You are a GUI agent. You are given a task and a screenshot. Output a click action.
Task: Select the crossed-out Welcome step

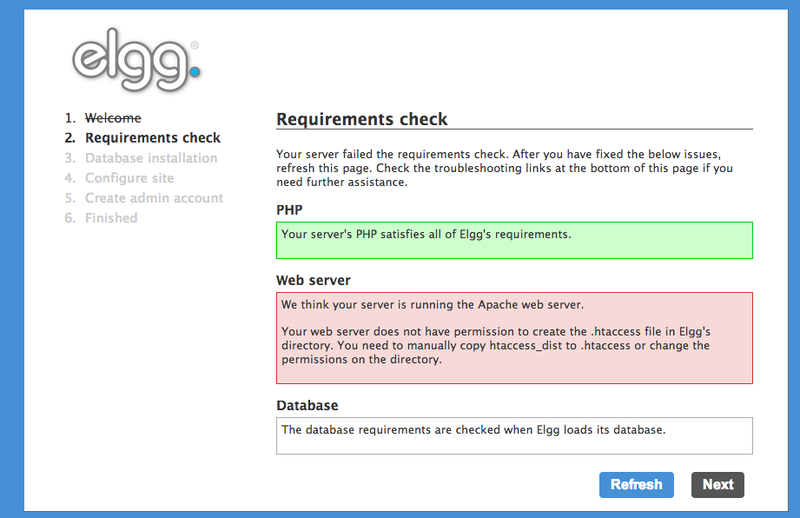(113, 118)
